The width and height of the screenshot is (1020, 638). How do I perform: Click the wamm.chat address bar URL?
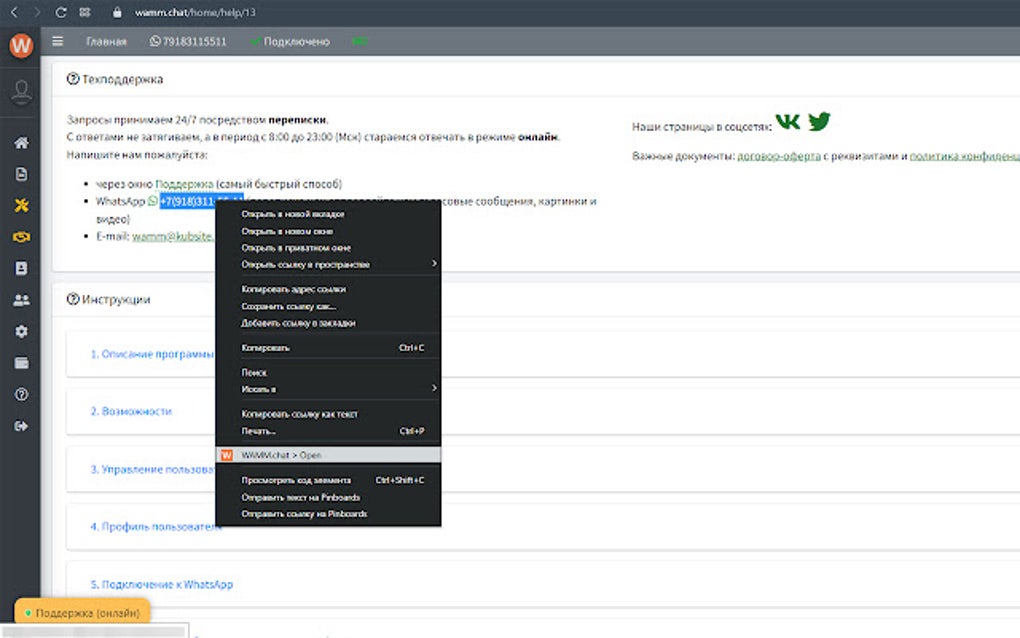[195, 12]
